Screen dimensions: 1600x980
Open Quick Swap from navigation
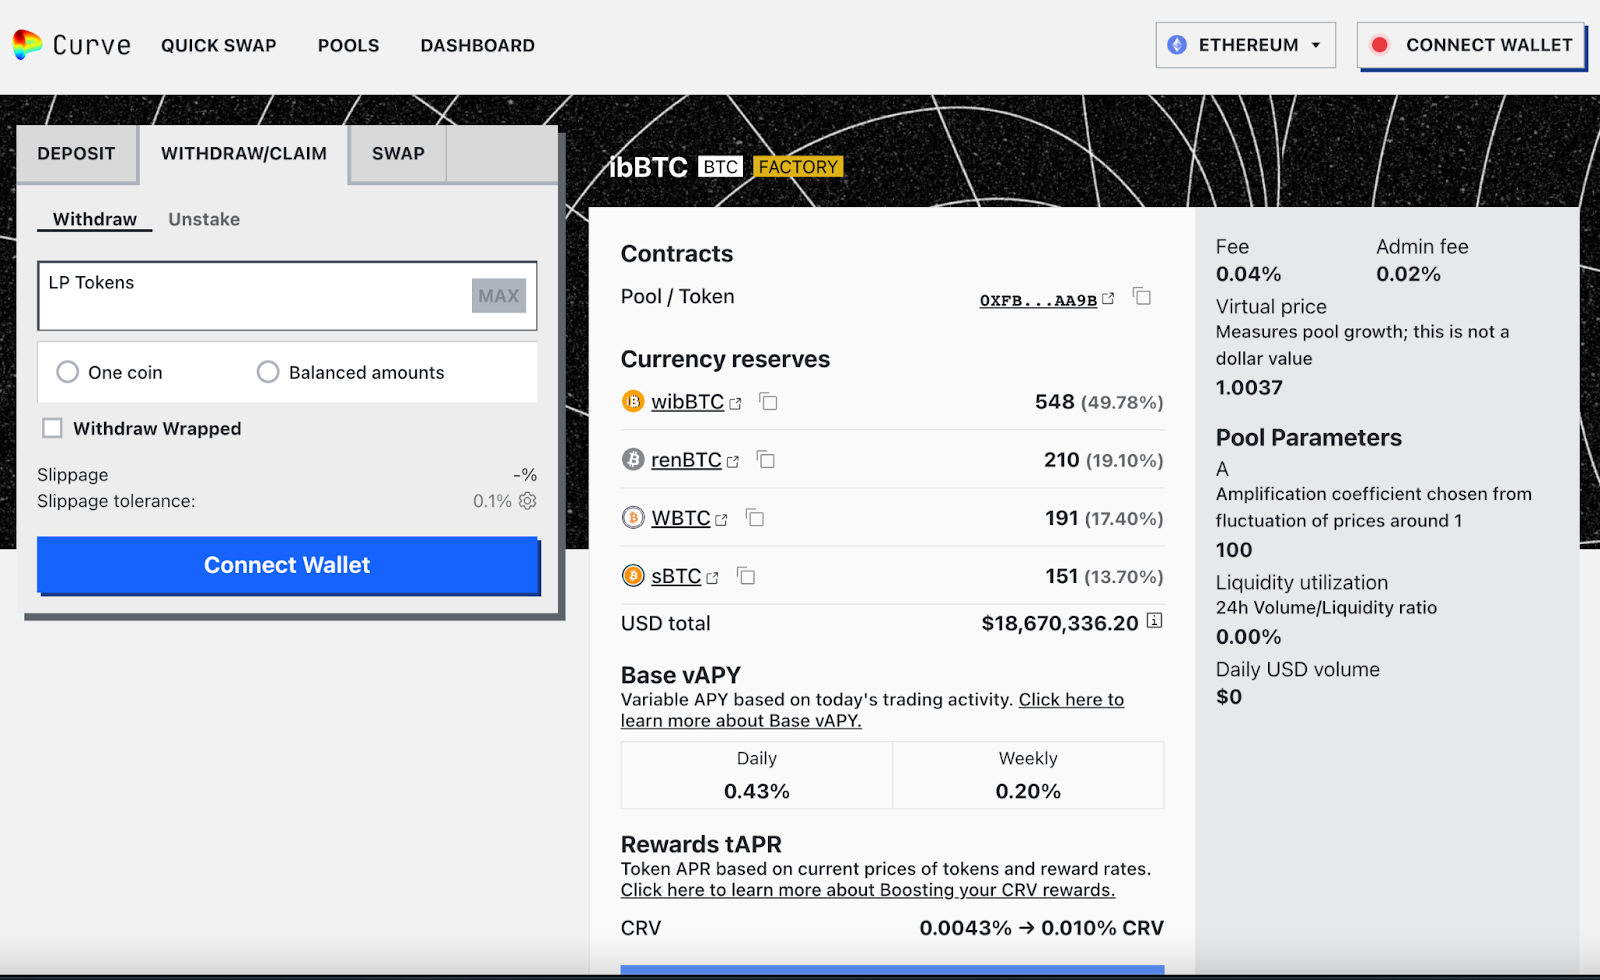(218, 46)
